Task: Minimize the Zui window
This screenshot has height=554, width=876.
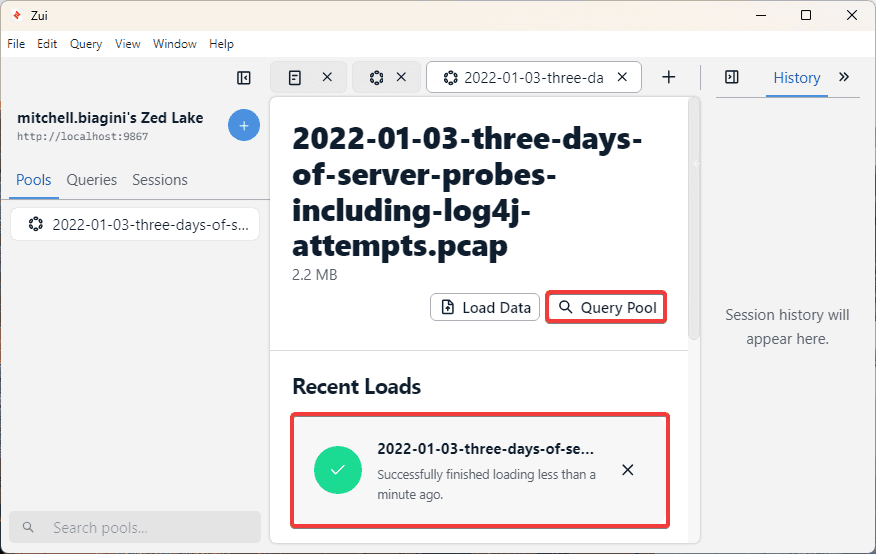Action: click(761, 15)
